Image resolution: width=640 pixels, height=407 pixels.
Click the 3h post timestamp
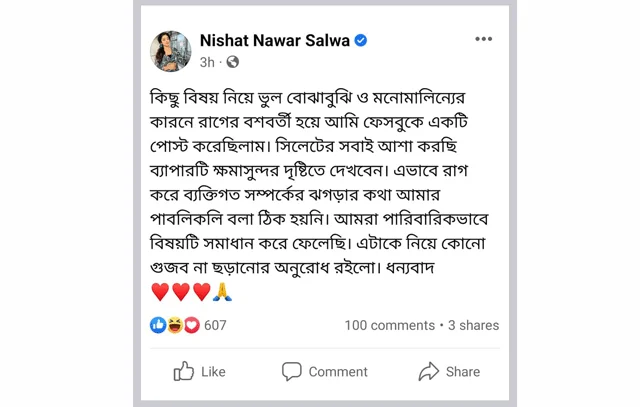207,62
